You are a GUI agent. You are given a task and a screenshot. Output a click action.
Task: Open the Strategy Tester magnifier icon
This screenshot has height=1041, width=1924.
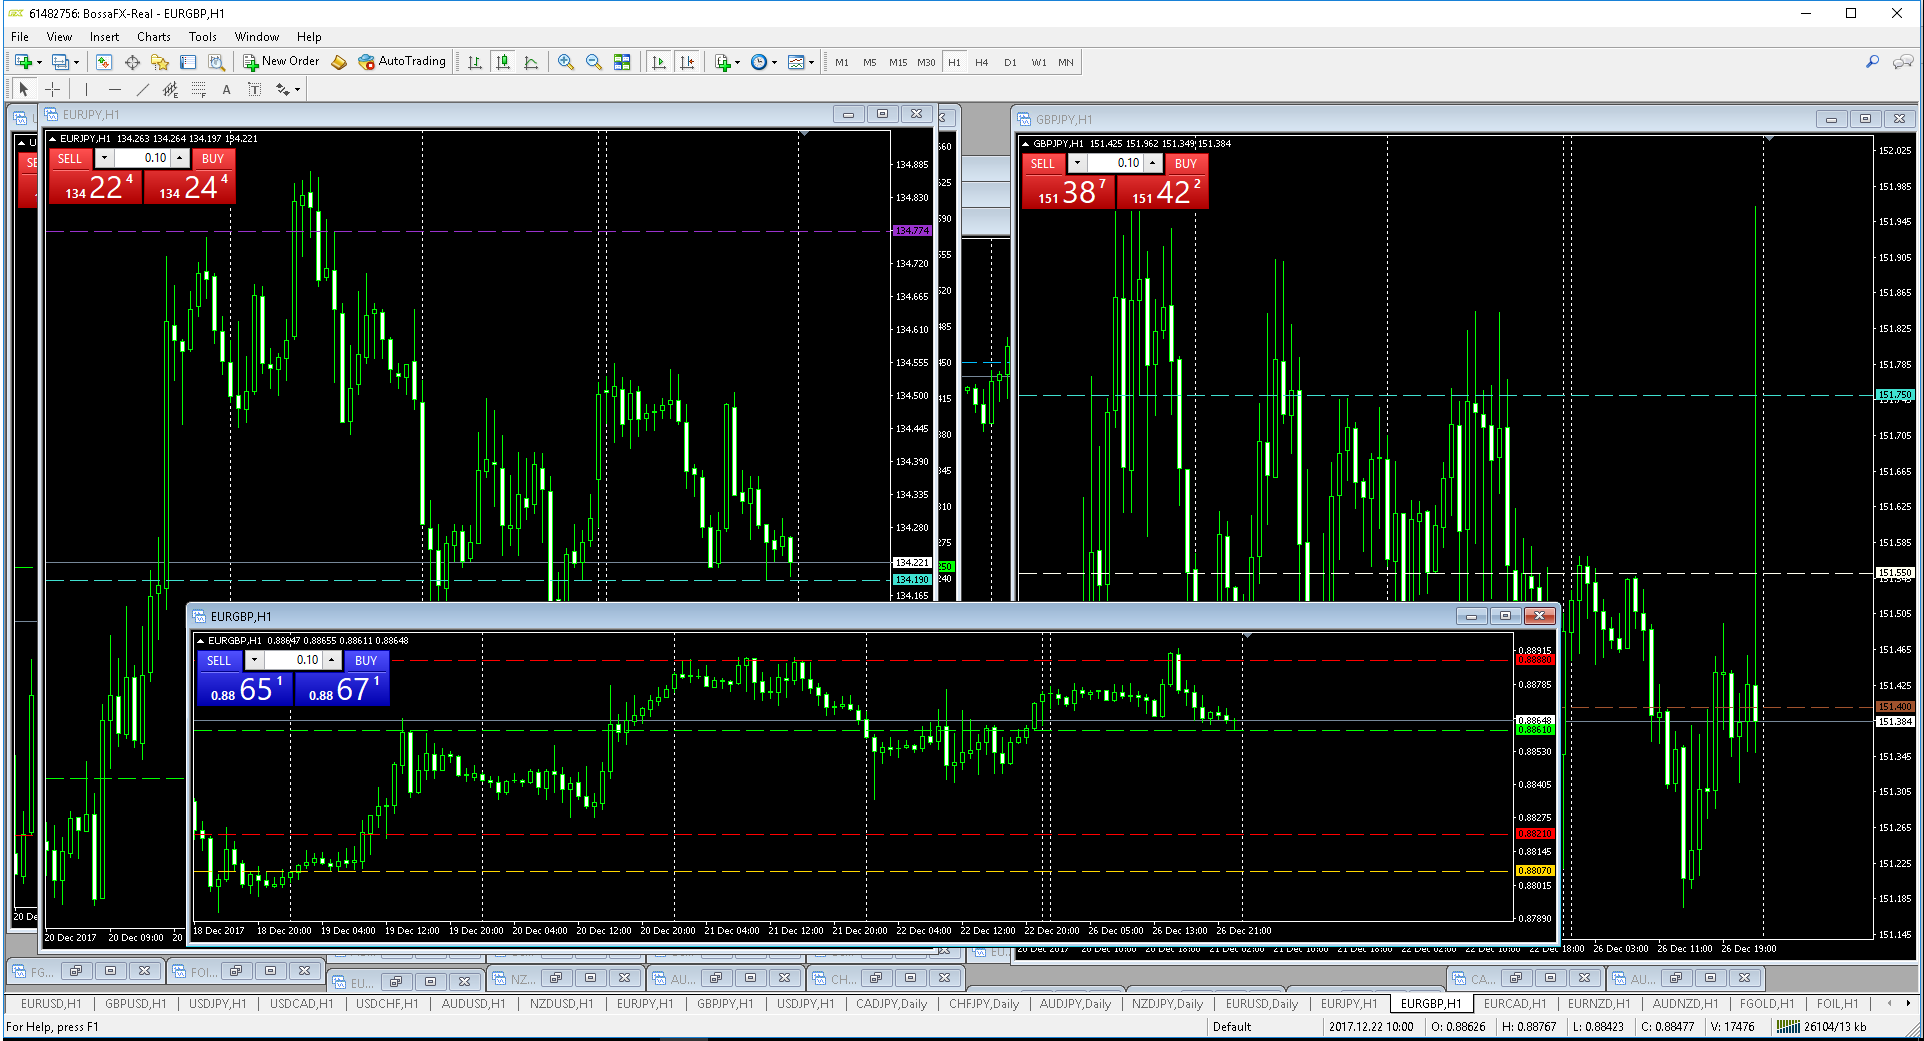(216, 62)
